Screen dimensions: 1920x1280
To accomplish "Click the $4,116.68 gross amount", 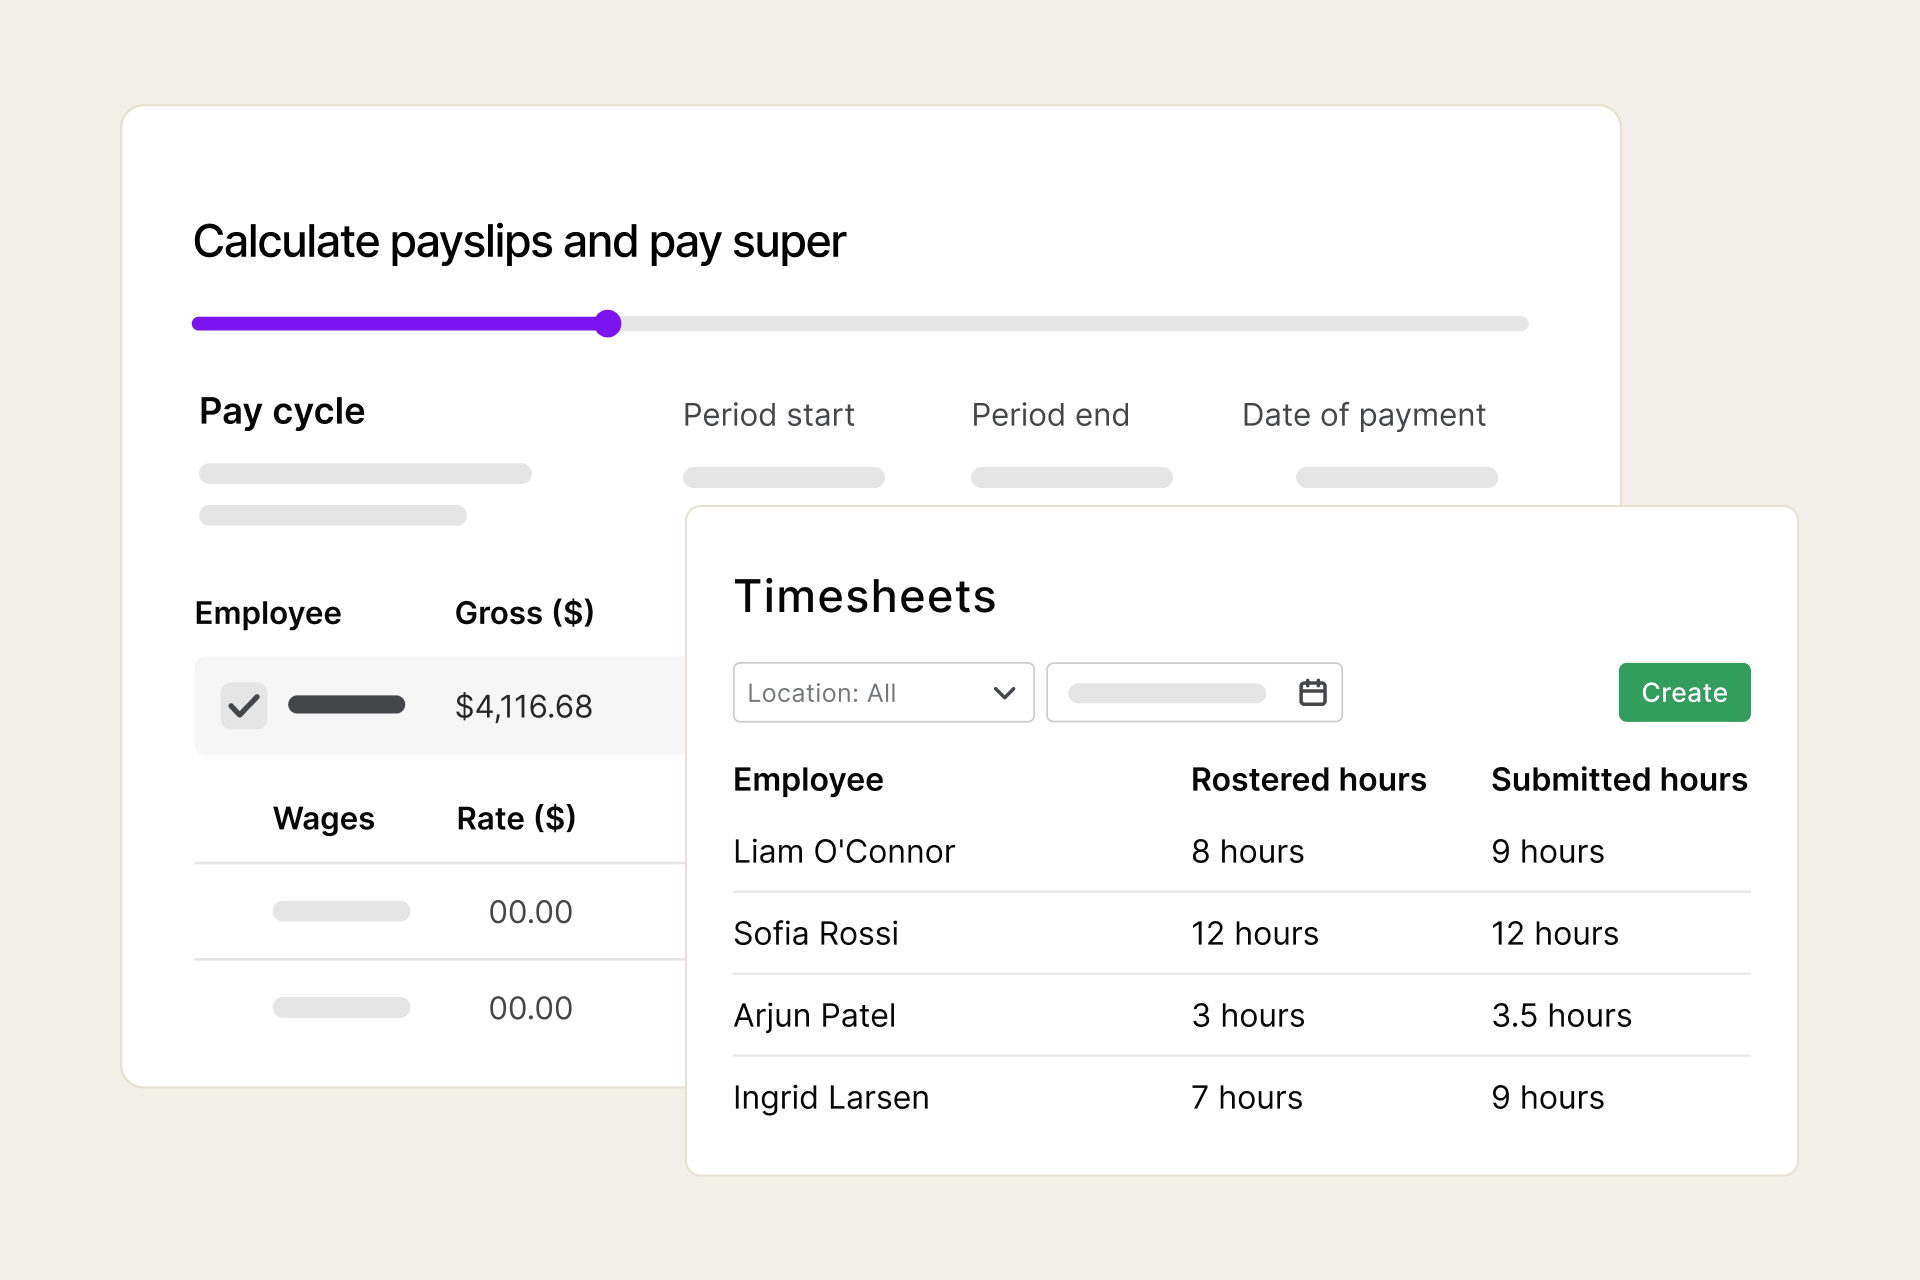I will pyautogui.click(x=524, y=706).
